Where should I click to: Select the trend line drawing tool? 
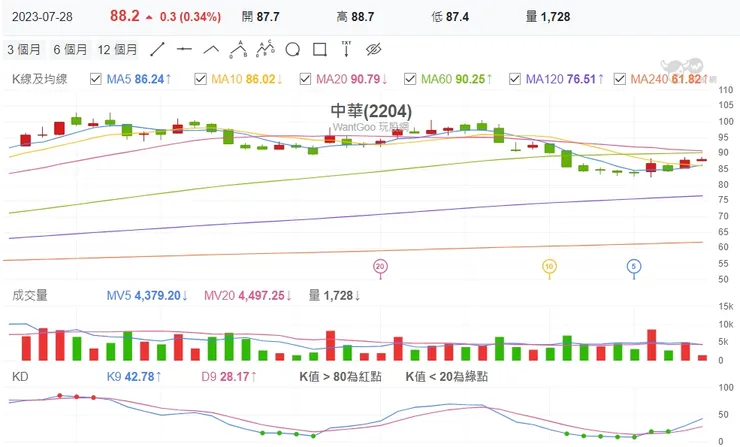(x=157, y=49)
